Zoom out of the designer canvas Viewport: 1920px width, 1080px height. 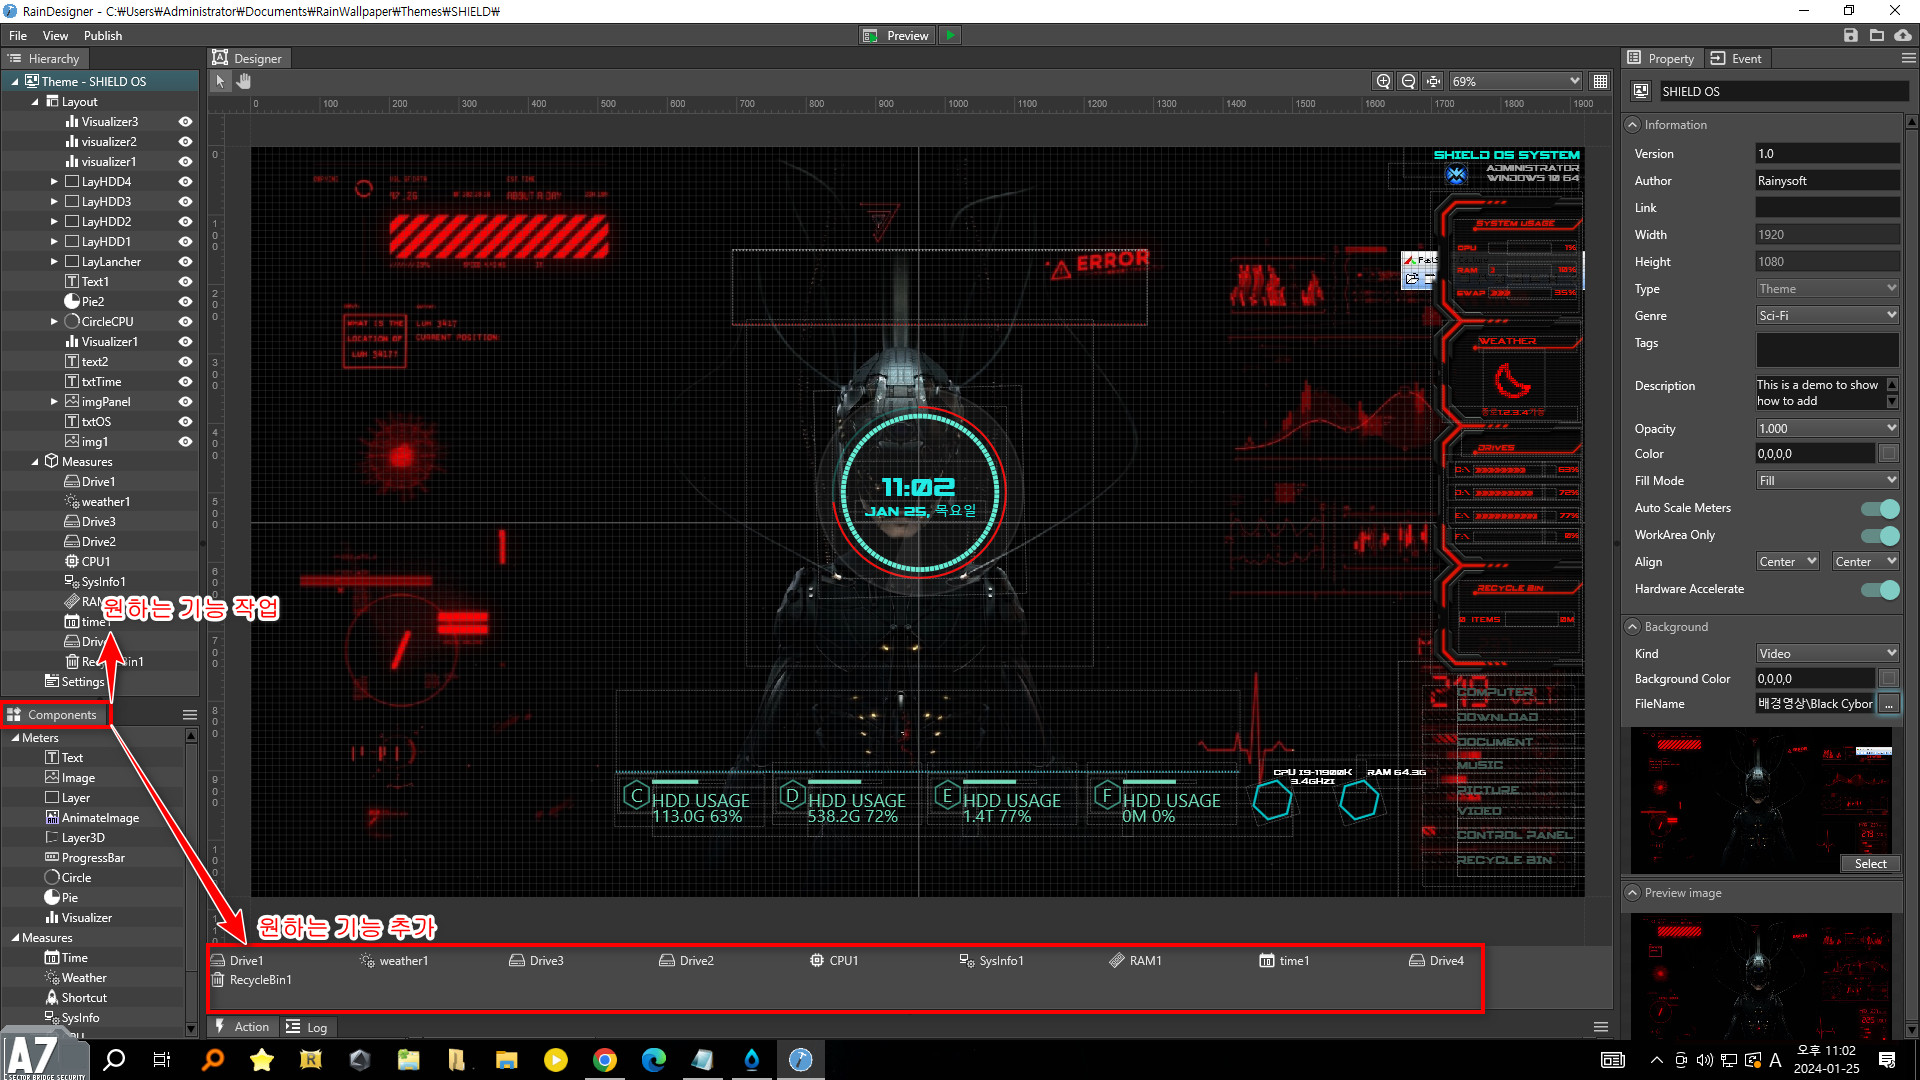tap(1408, 81)
